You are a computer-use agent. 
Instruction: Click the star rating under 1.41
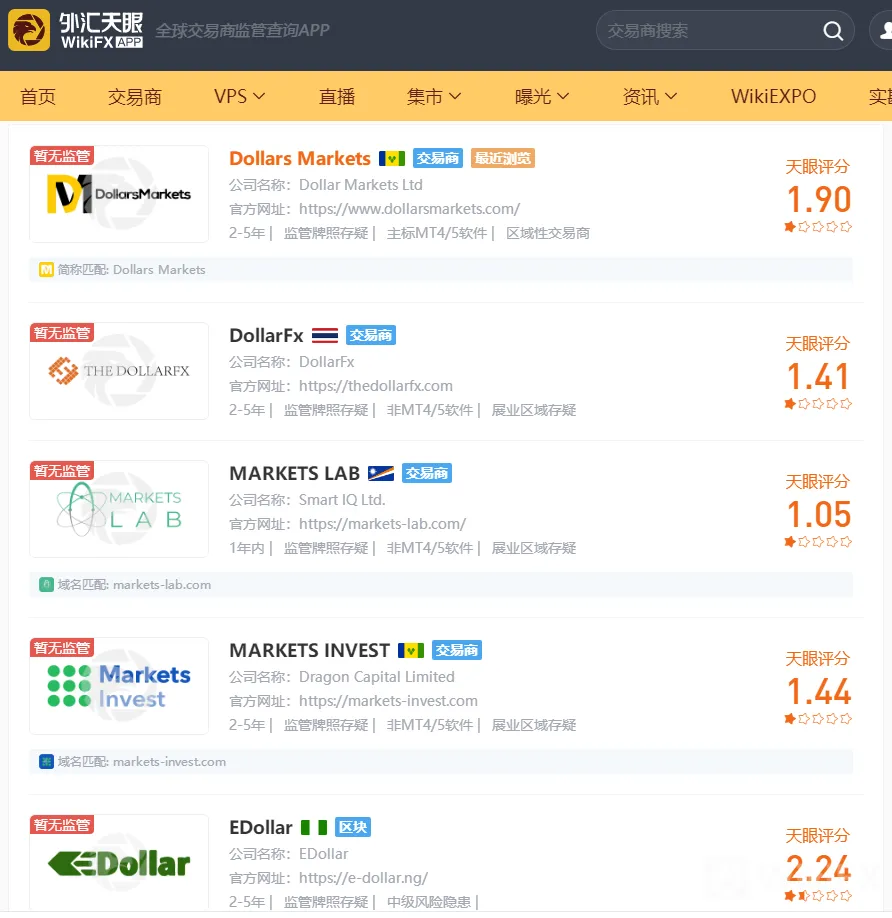[818, 403]
